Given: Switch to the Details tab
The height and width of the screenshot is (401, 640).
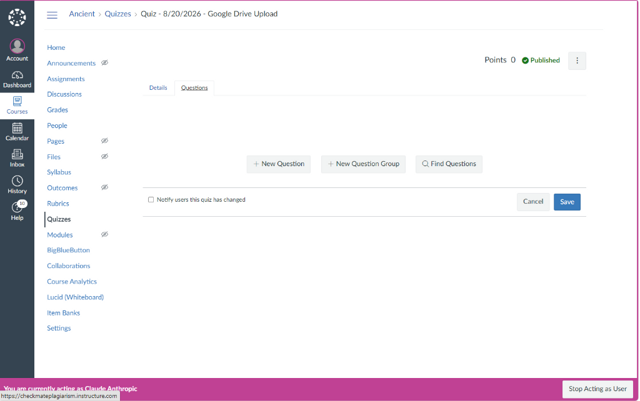Looking at the screenshot, I should click(x=158, y=88).
